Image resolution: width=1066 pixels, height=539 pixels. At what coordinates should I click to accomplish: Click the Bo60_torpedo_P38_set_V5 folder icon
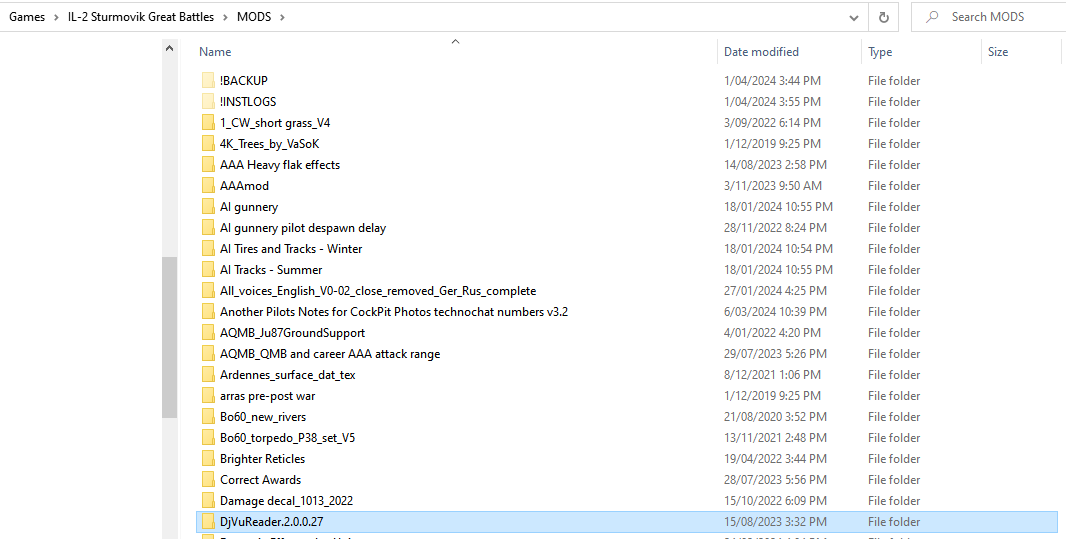pyautogui.click(x=208, y=439)
